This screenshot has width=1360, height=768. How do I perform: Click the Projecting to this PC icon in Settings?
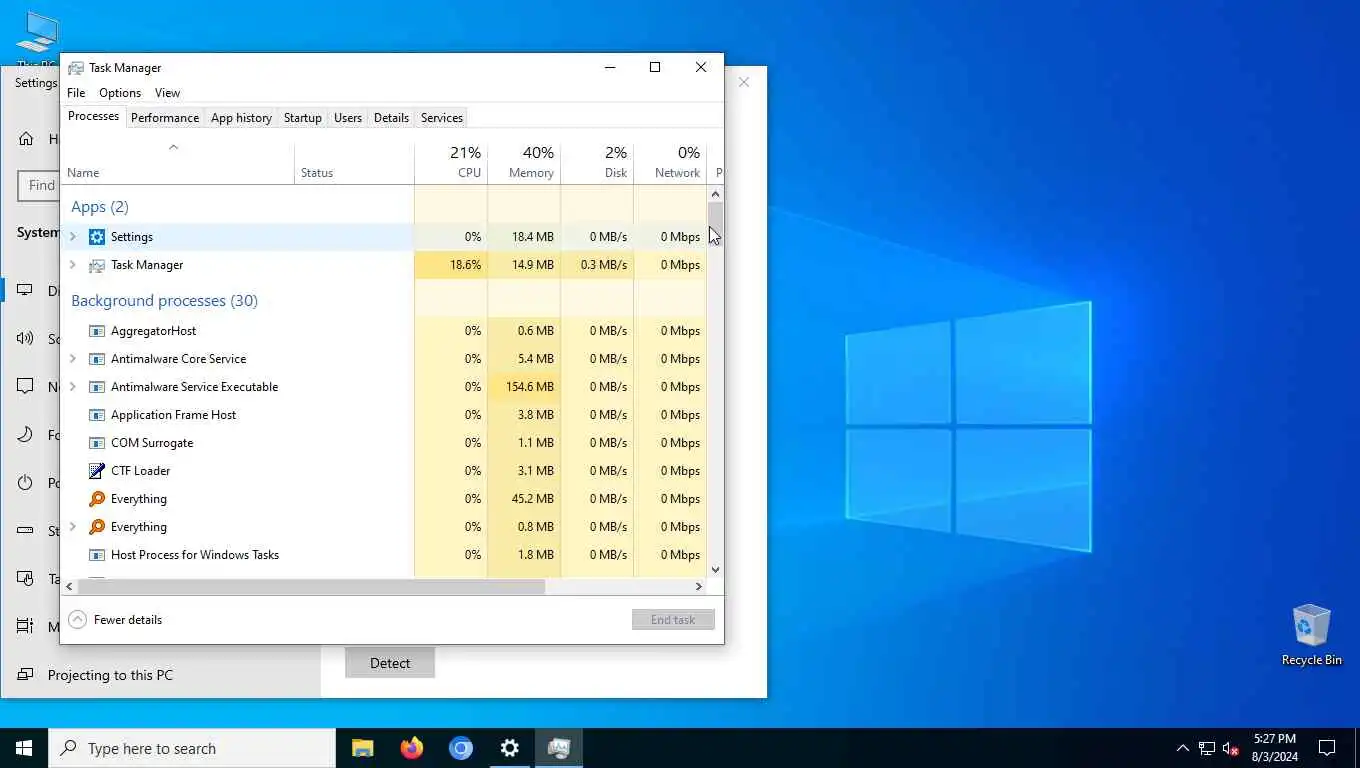click(x=26, y=675)
